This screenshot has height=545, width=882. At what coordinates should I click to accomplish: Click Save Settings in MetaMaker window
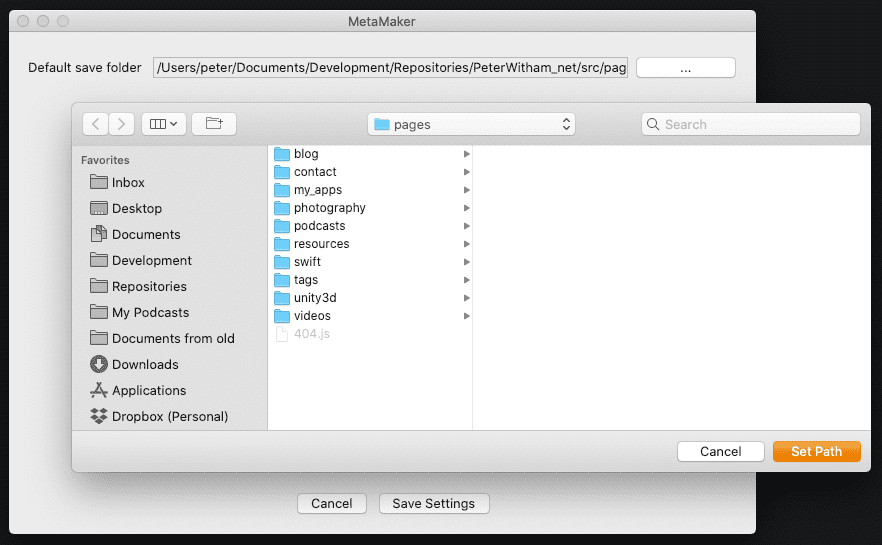click(x=434, y=503)
